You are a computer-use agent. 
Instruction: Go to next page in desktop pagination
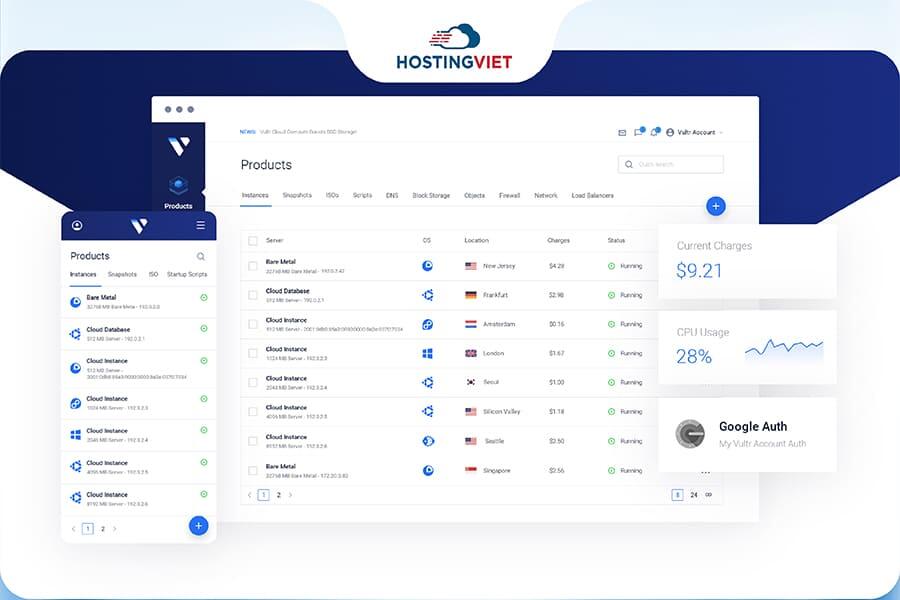[x=290, y=495]
